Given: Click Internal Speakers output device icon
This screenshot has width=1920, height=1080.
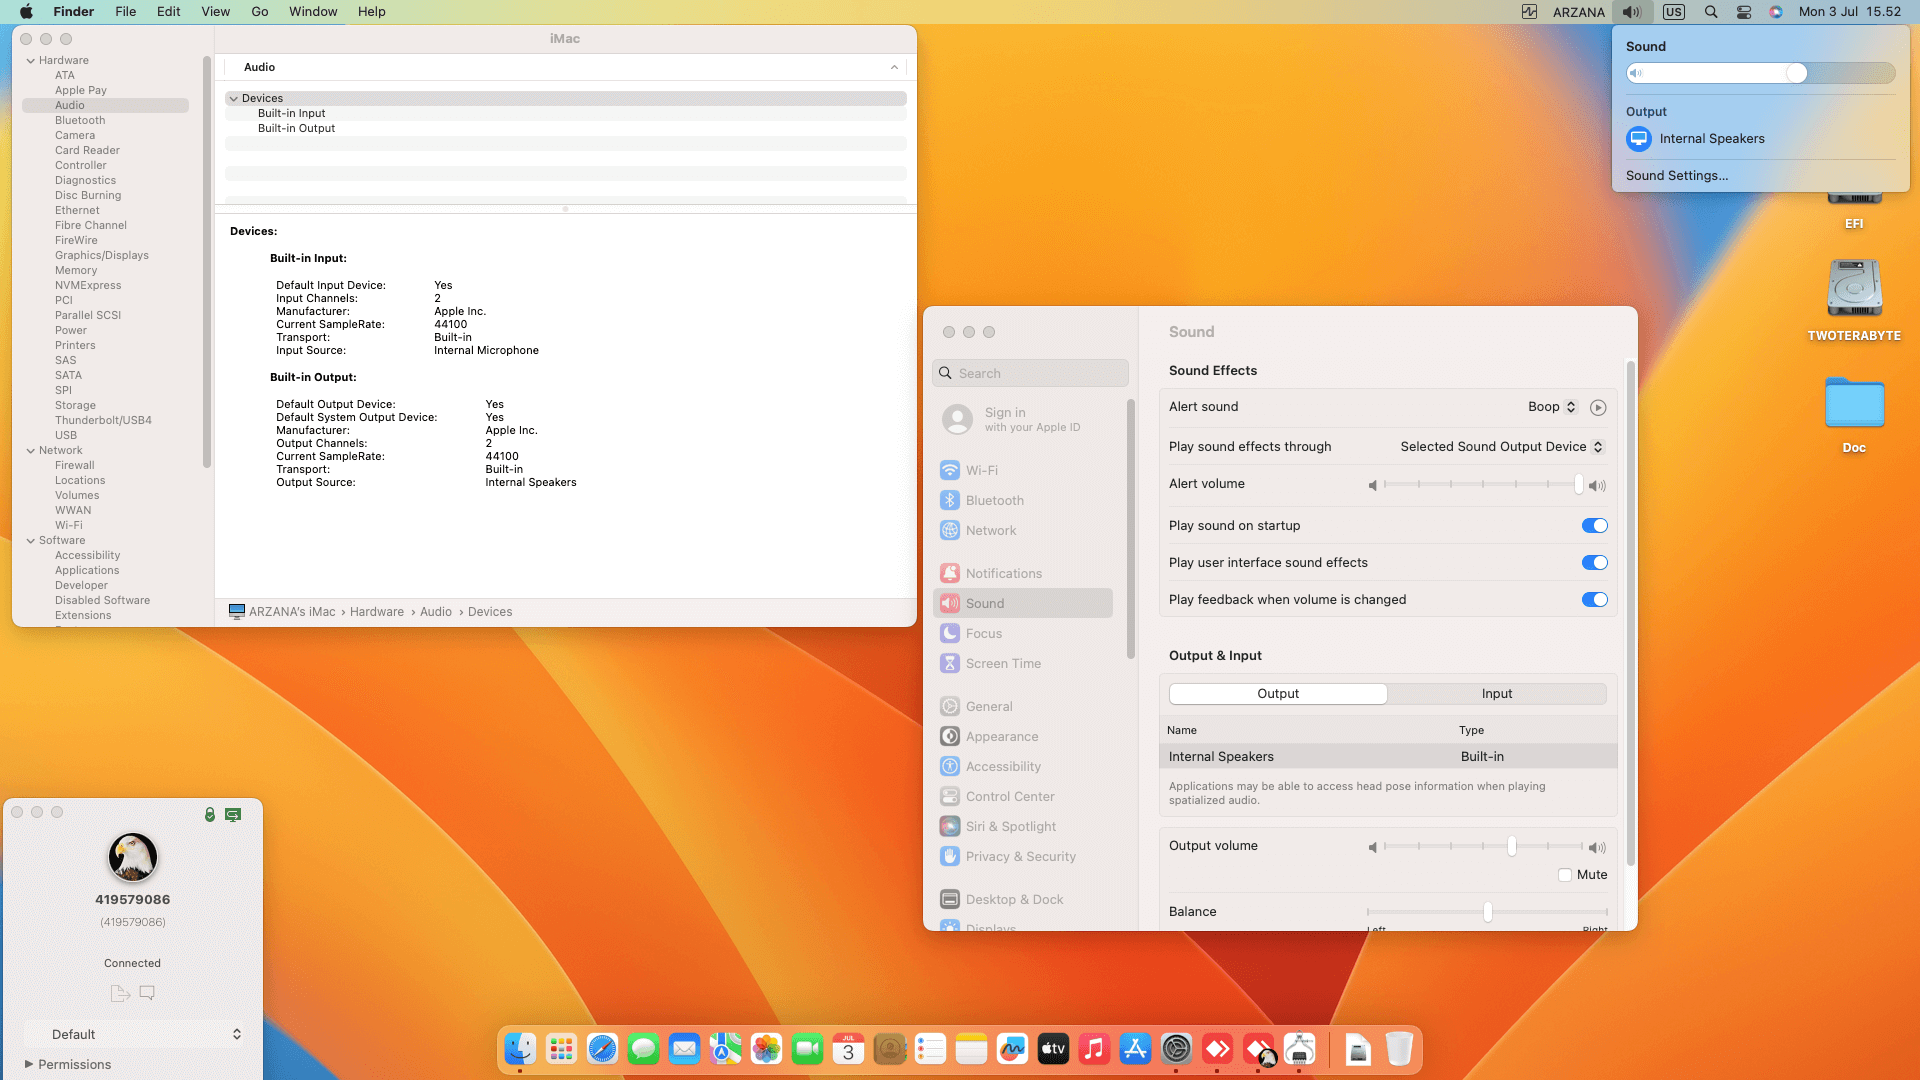Looking at the screenshot, I should 1638,139.
